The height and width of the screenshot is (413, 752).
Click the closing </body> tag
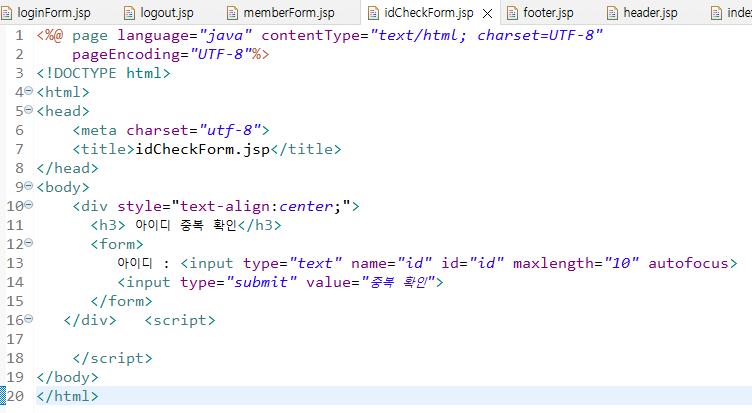pos(68,377)
